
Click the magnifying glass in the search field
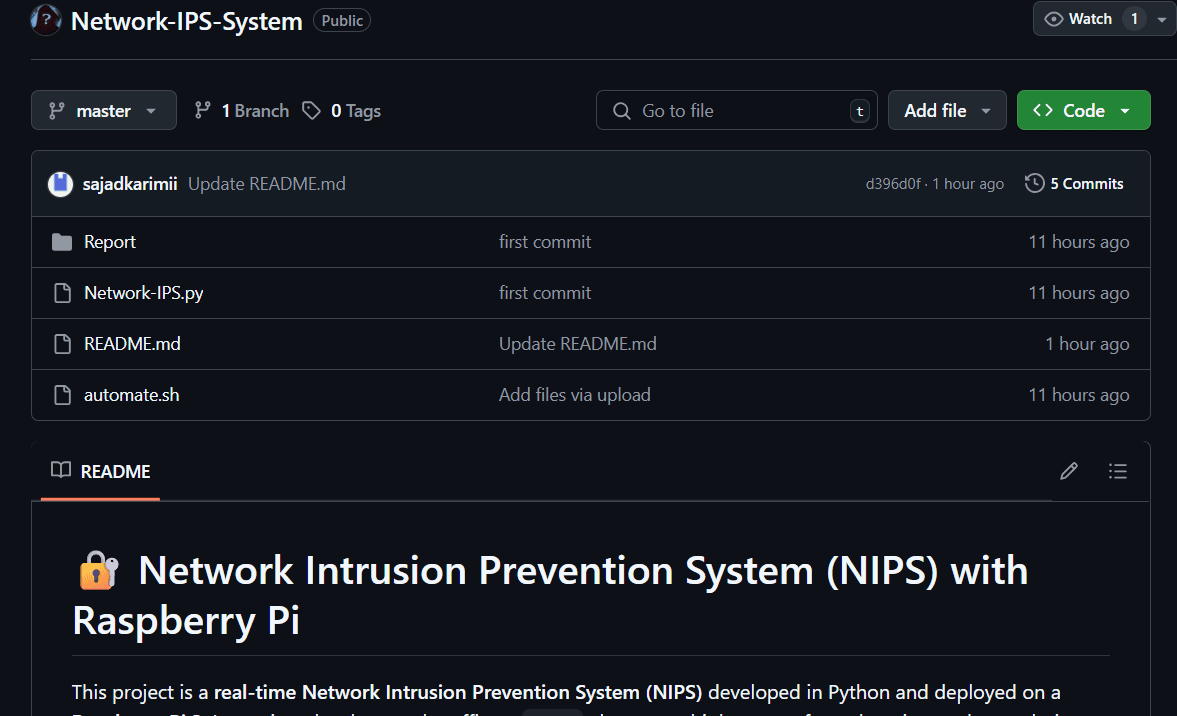coord(621,110)
